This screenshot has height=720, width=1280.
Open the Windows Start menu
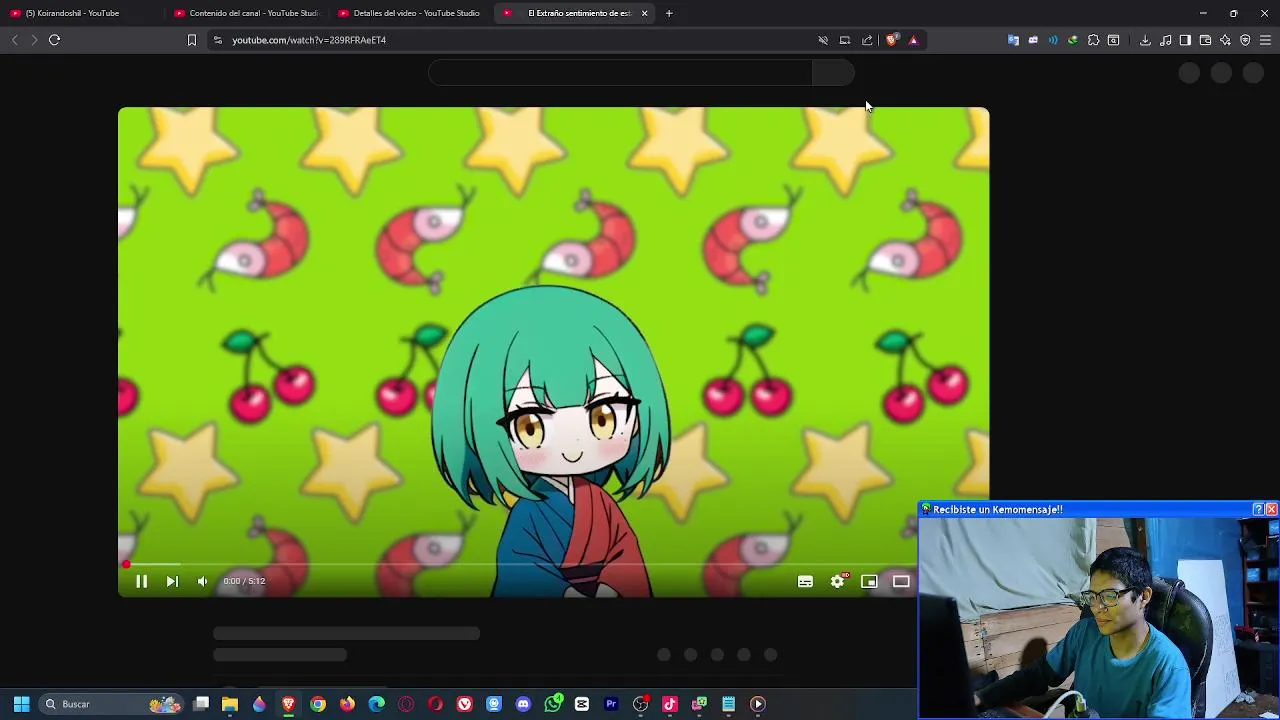(21, 704)
